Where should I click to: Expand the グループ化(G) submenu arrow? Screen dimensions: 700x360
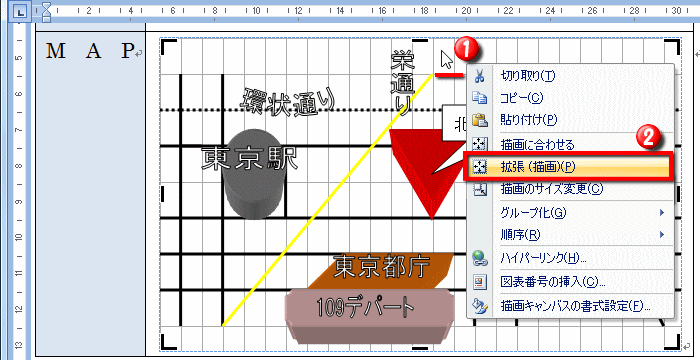662,213
